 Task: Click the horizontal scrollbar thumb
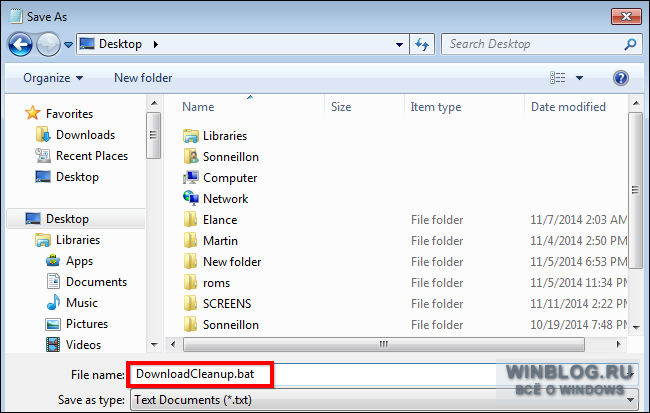(x=384, y=345)
